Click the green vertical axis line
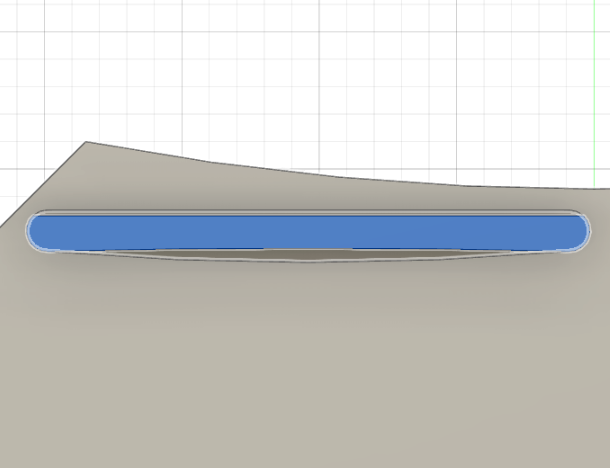 594,93
